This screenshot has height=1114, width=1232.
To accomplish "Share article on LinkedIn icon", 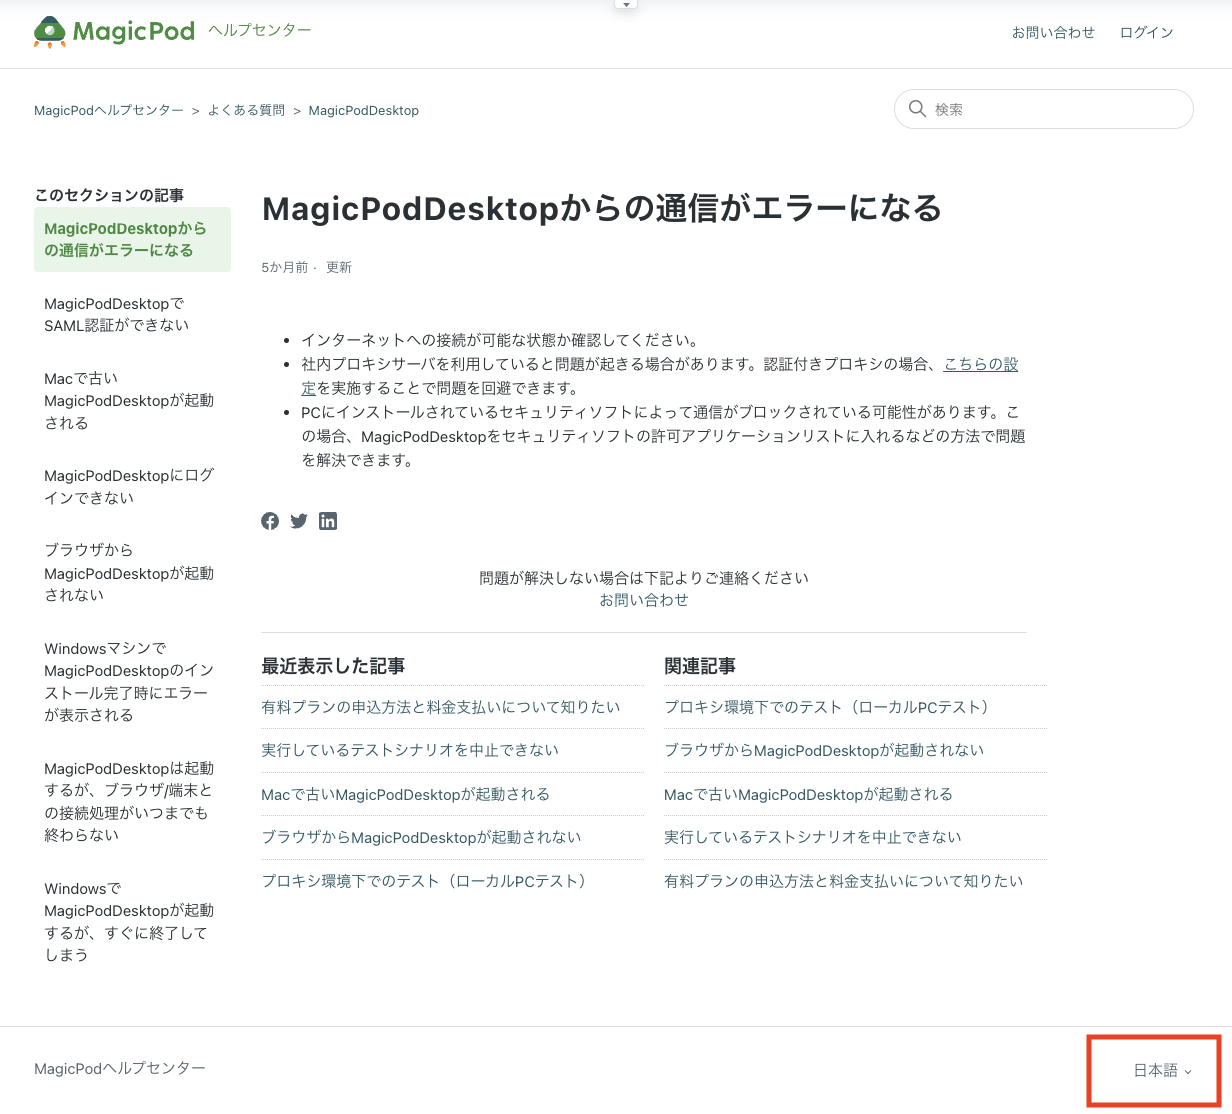I will [x=328, y=521].
